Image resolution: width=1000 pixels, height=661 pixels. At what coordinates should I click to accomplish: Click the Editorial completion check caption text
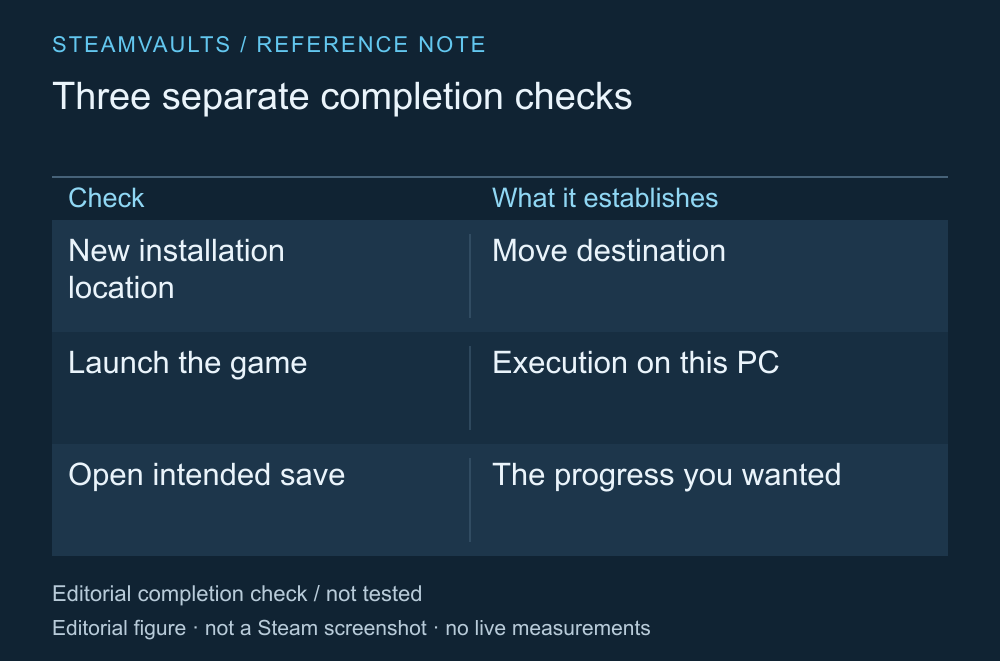(x=180, y=594)
